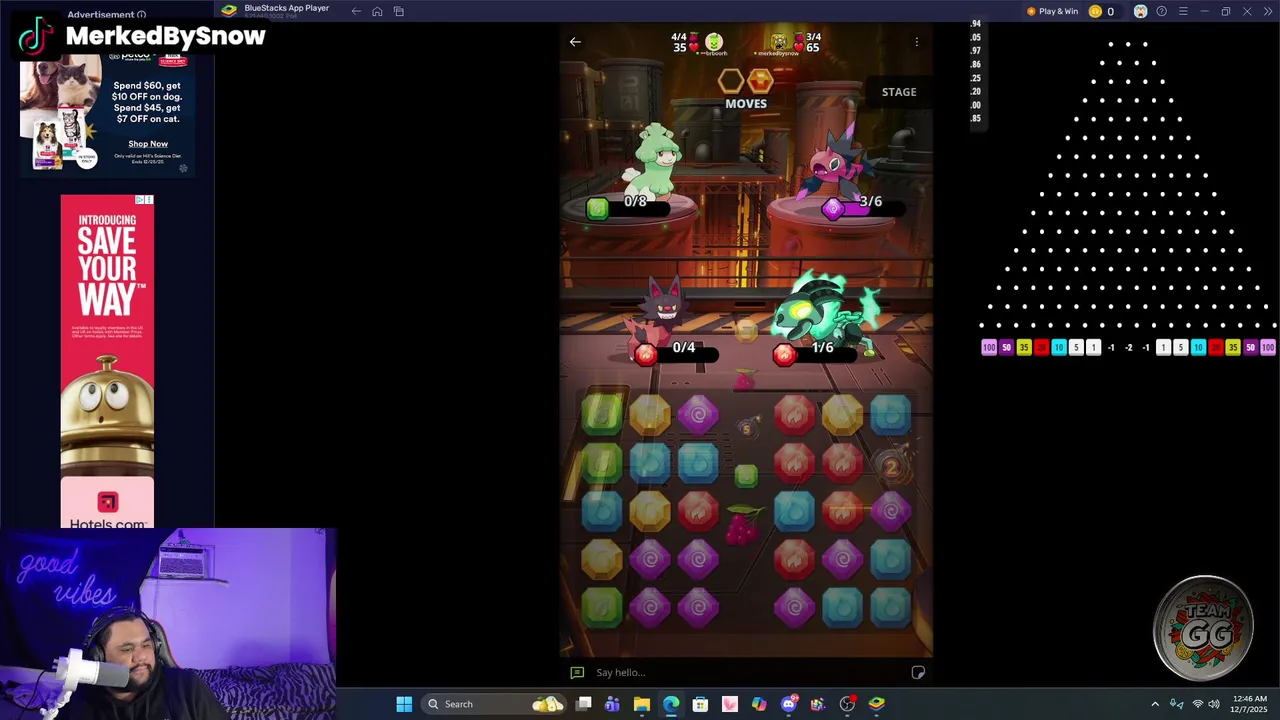Tap the small green gem in the board gap
Viewport: 1280px width, 720px height.
746,476
